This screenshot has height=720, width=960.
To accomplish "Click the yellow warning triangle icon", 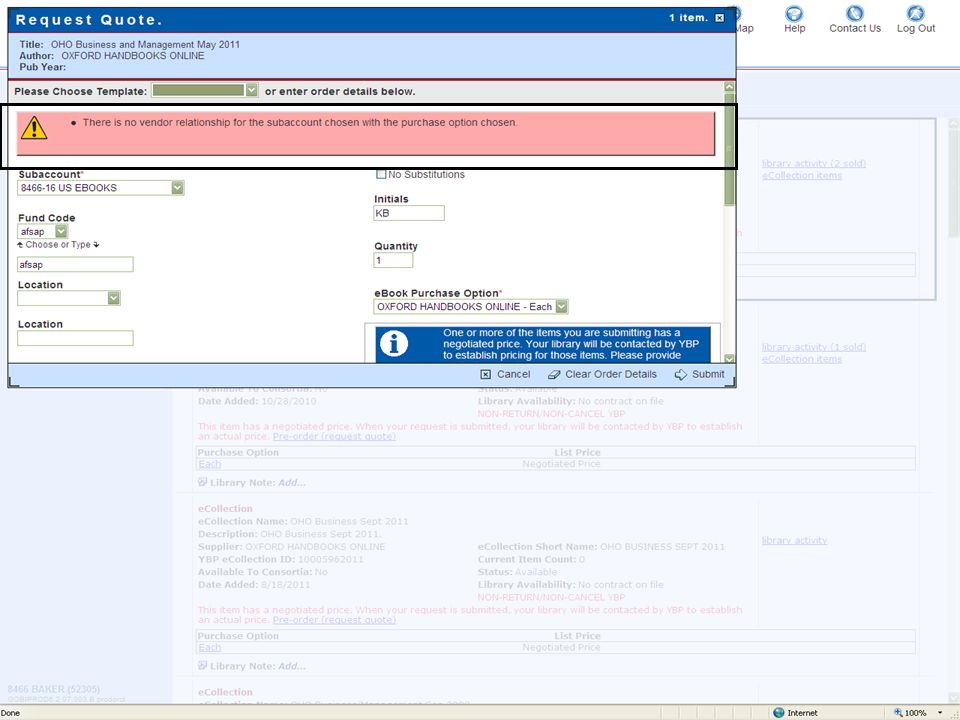I will [34, 128].
